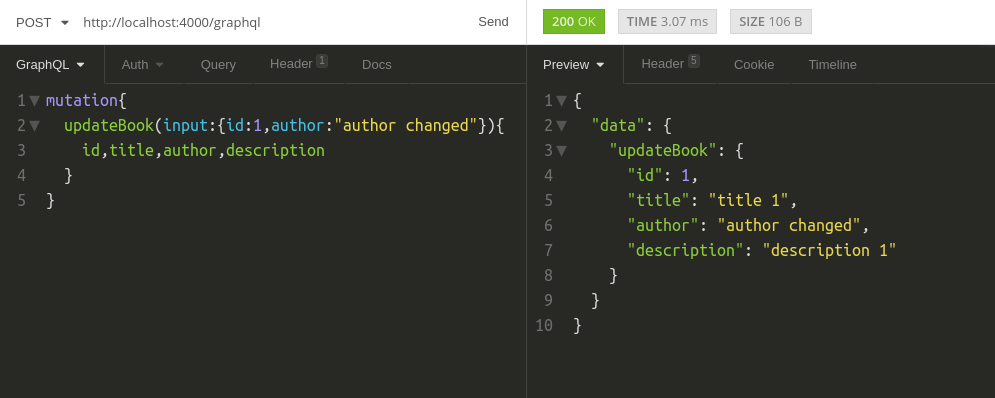Collapse the root object on response line 1

tap(561, 101)
